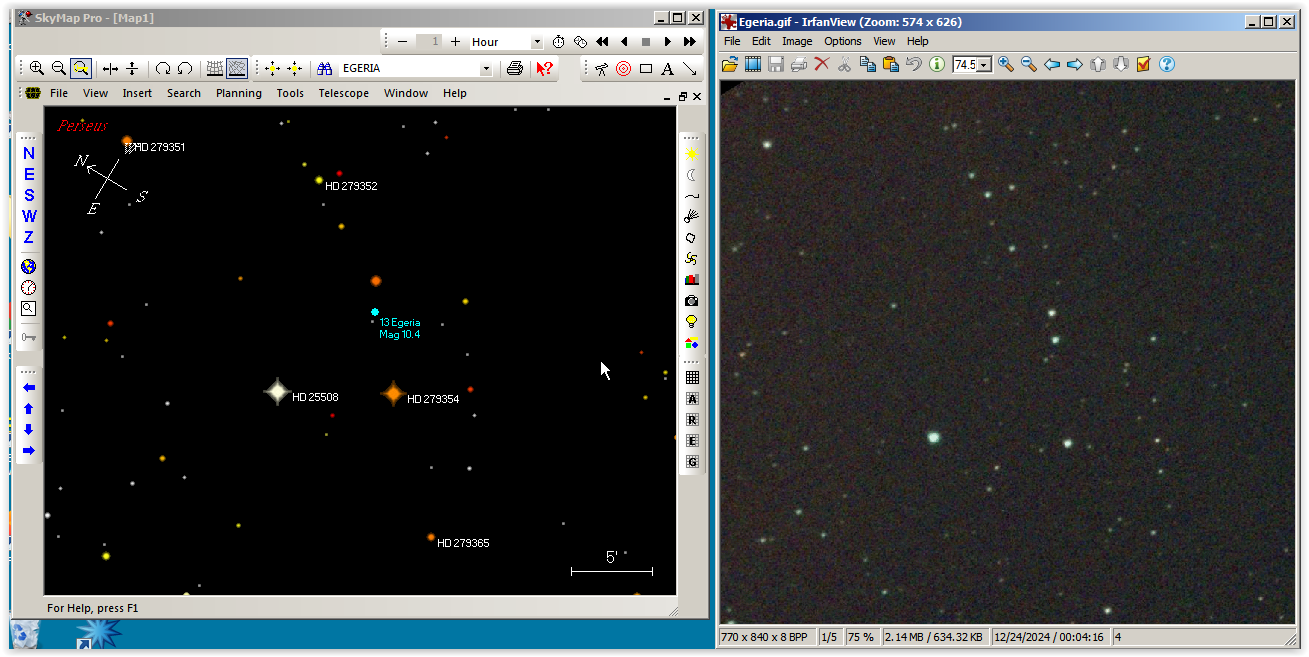1309x657 pixels.
Task: Increase the time step with plus button
Action: coord(455,41)
